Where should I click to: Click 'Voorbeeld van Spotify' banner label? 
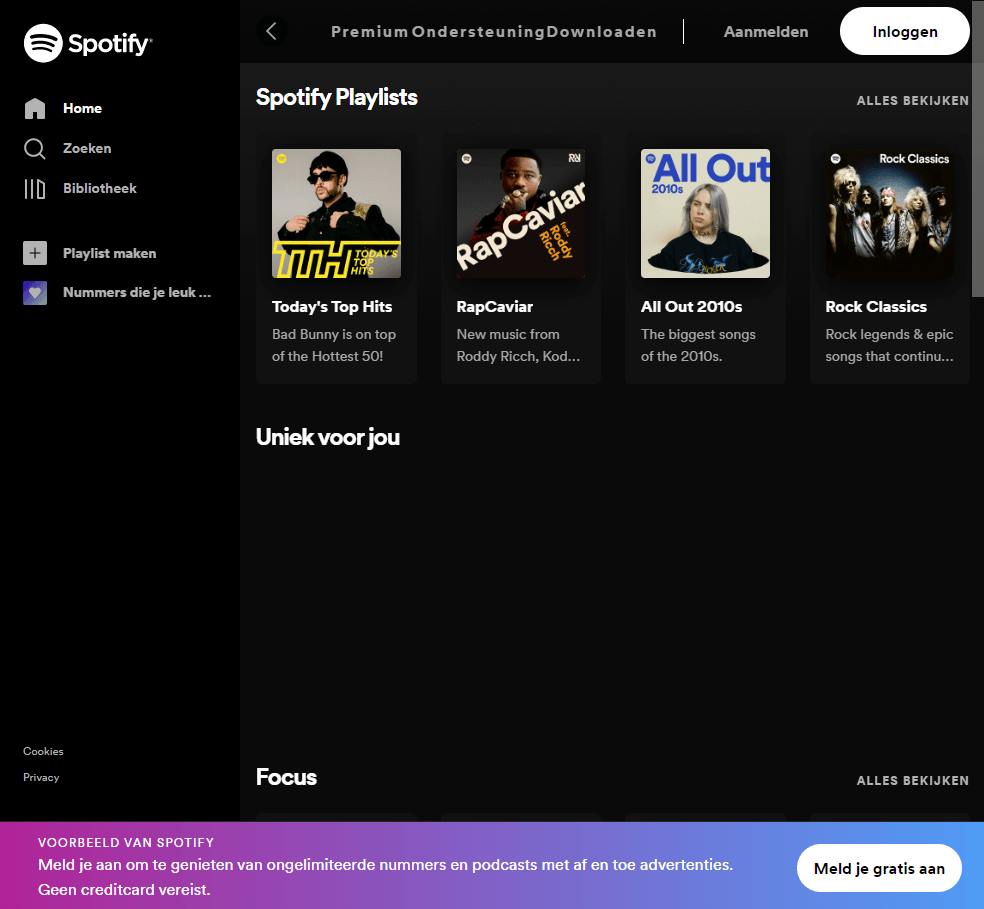click(126, 842)
